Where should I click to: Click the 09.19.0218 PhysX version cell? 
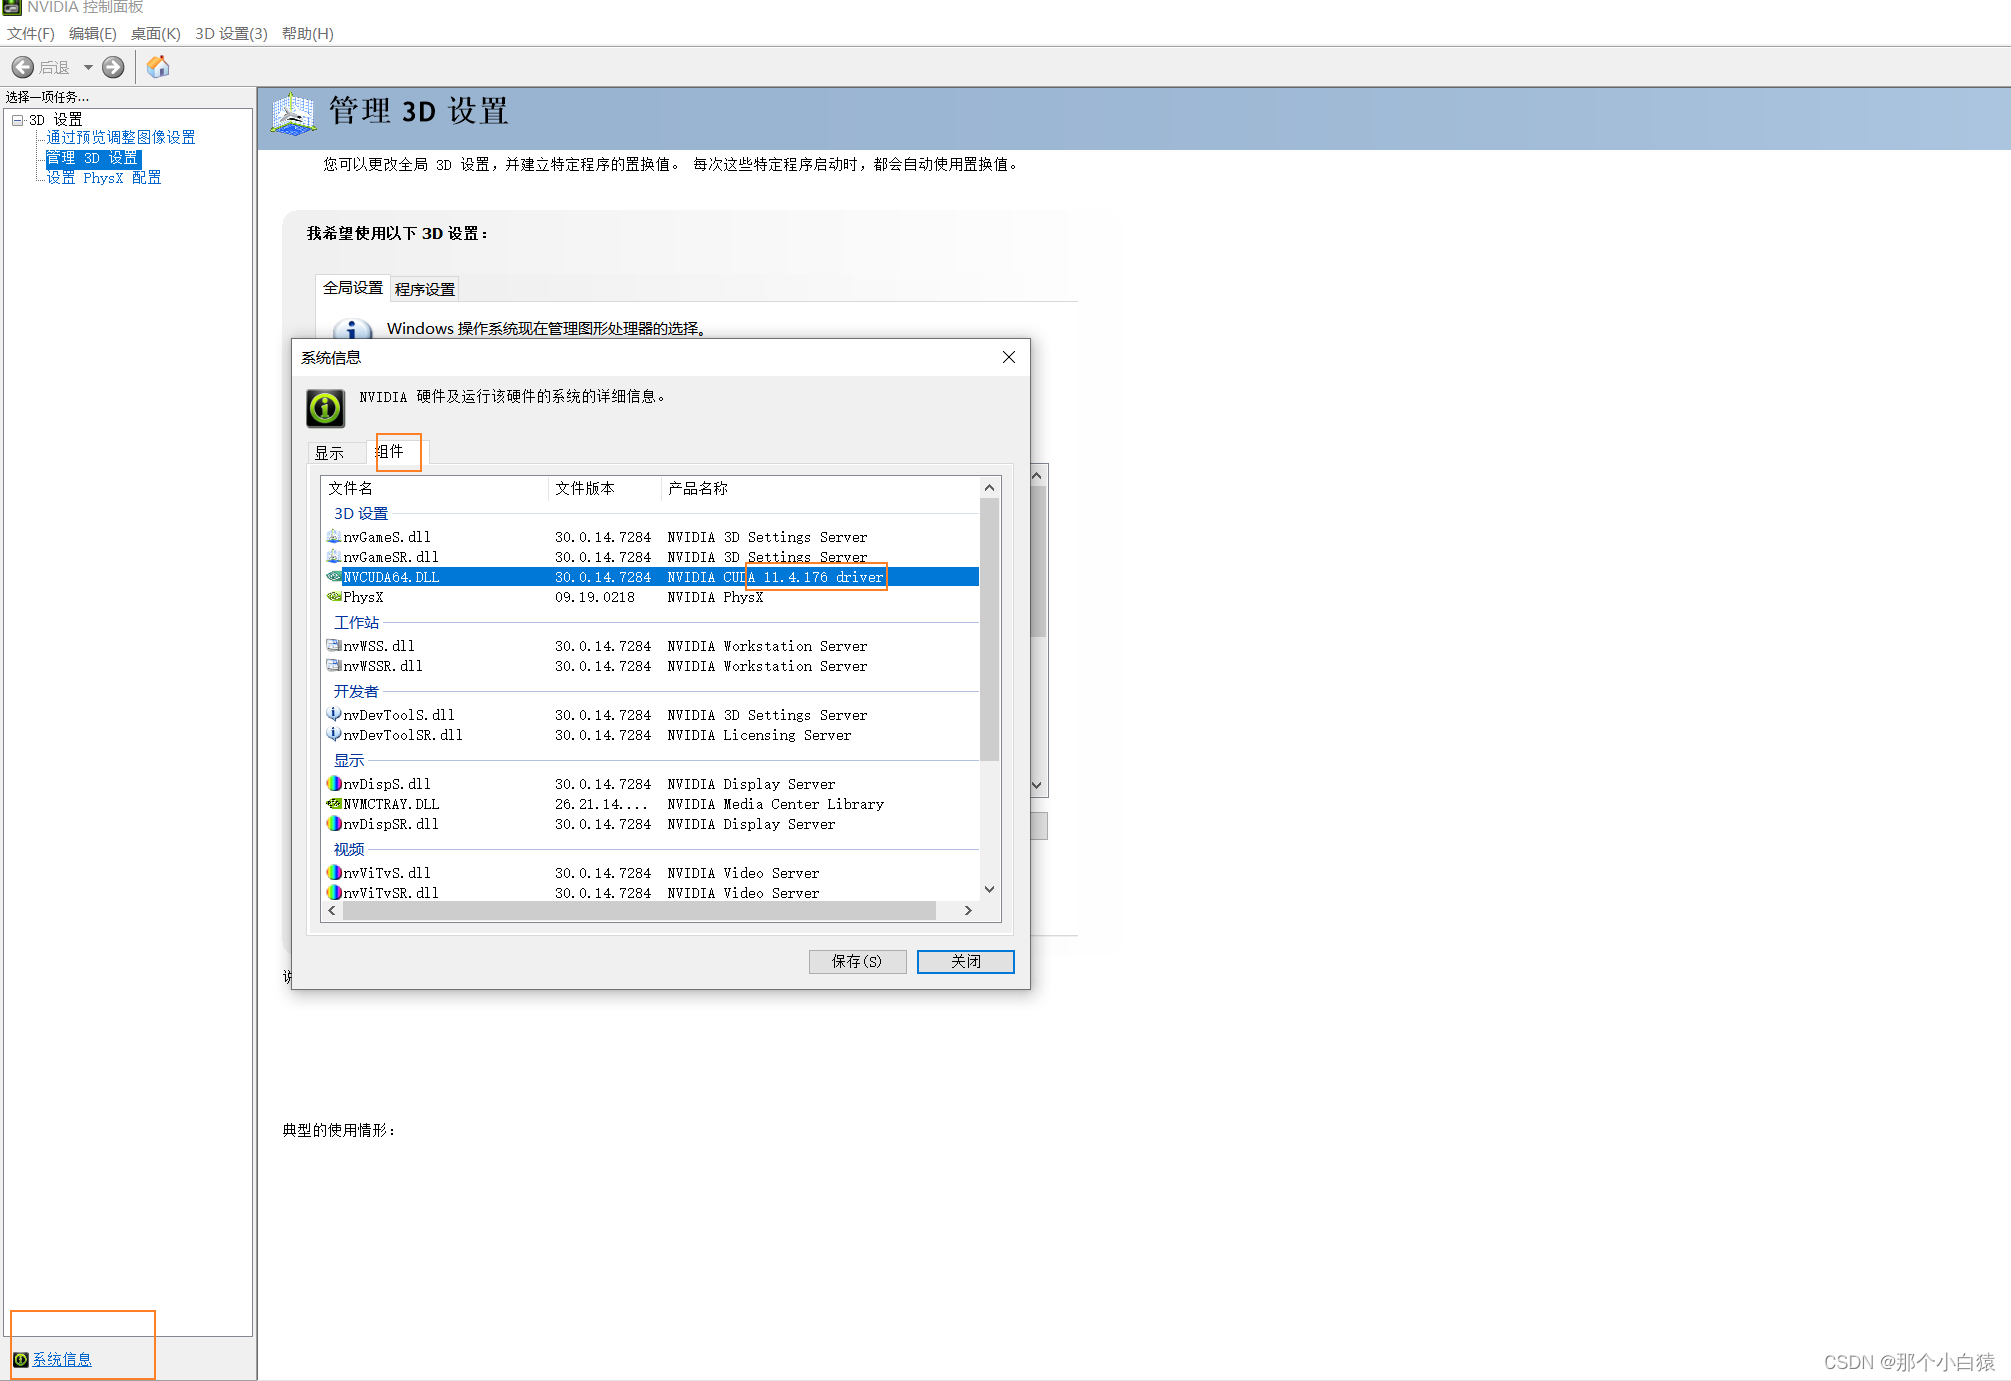click(595, 597)
